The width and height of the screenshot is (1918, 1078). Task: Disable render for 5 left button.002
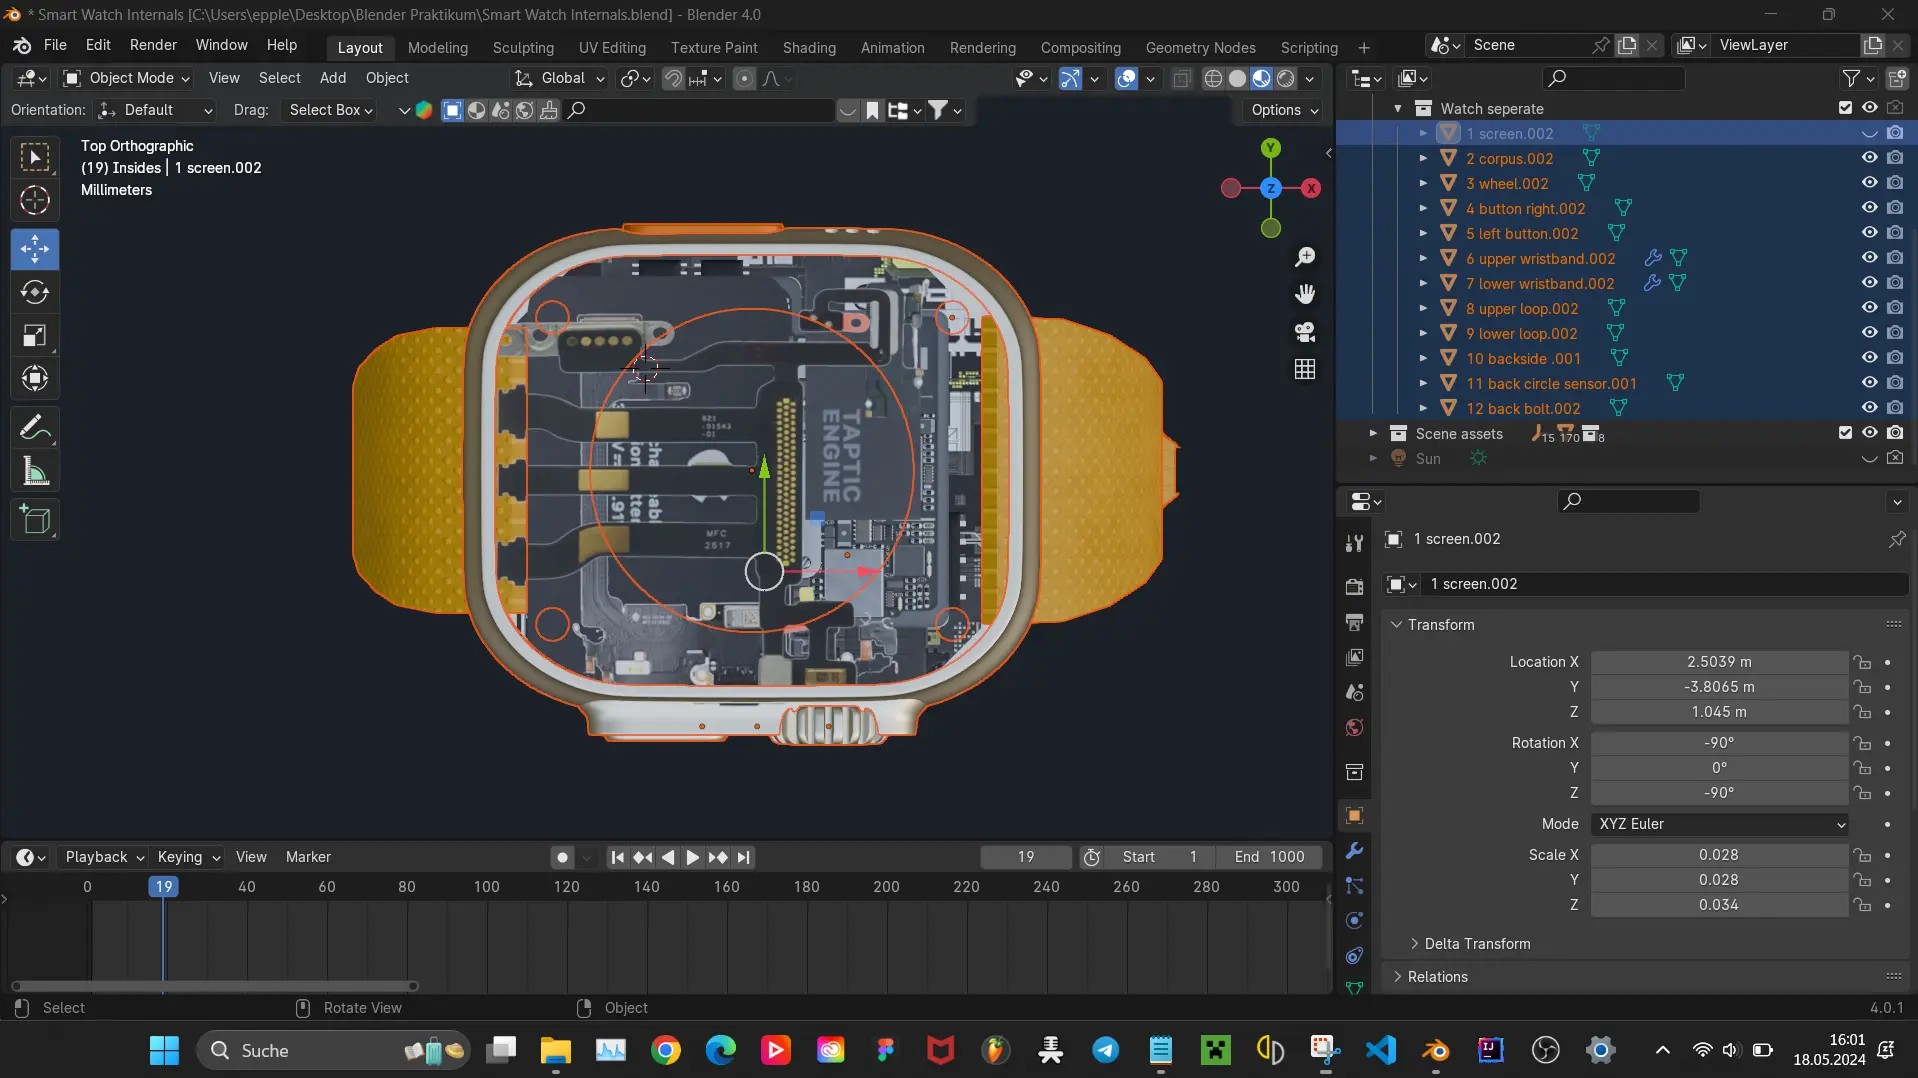tap(1895, 233)
